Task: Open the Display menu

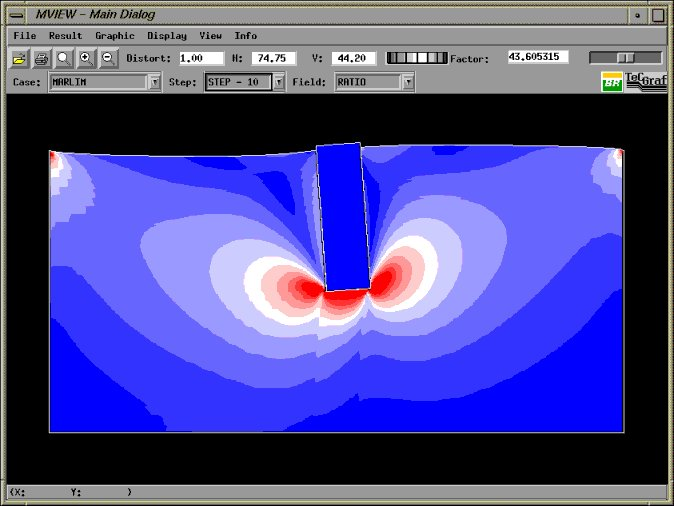Action: (x=166, y=36)
